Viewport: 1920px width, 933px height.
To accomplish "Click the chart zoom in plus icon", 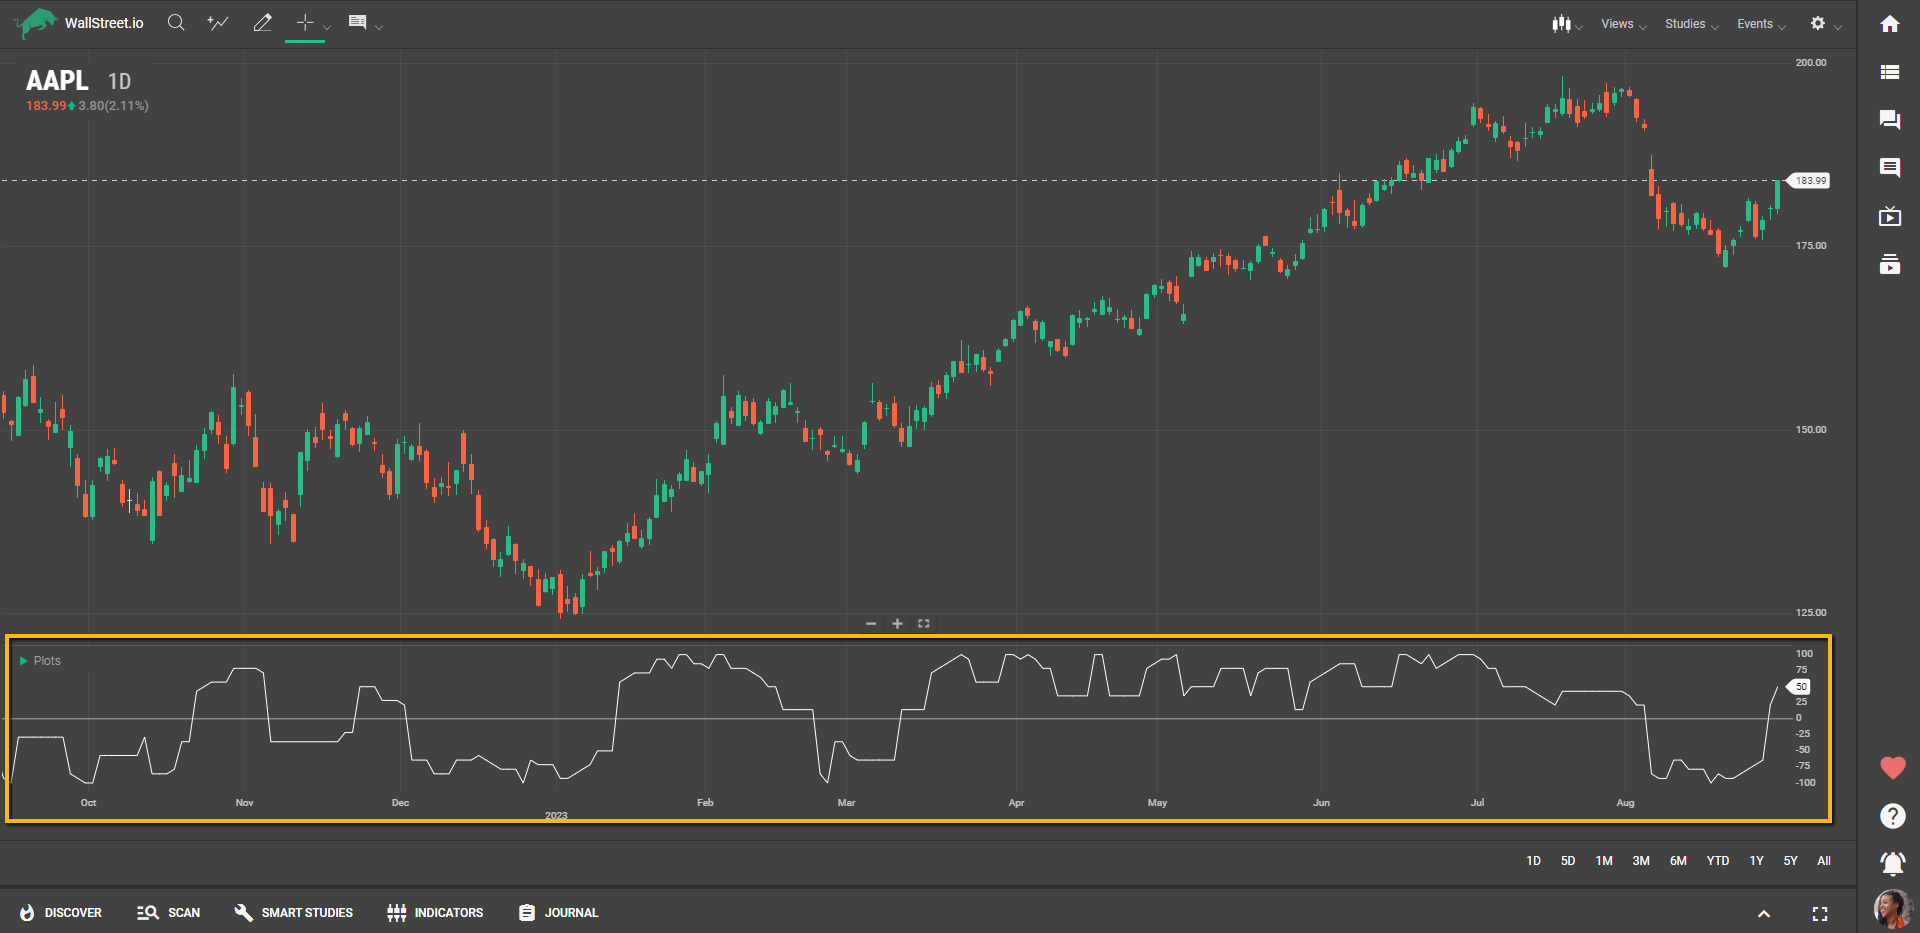I will point(897,624).
